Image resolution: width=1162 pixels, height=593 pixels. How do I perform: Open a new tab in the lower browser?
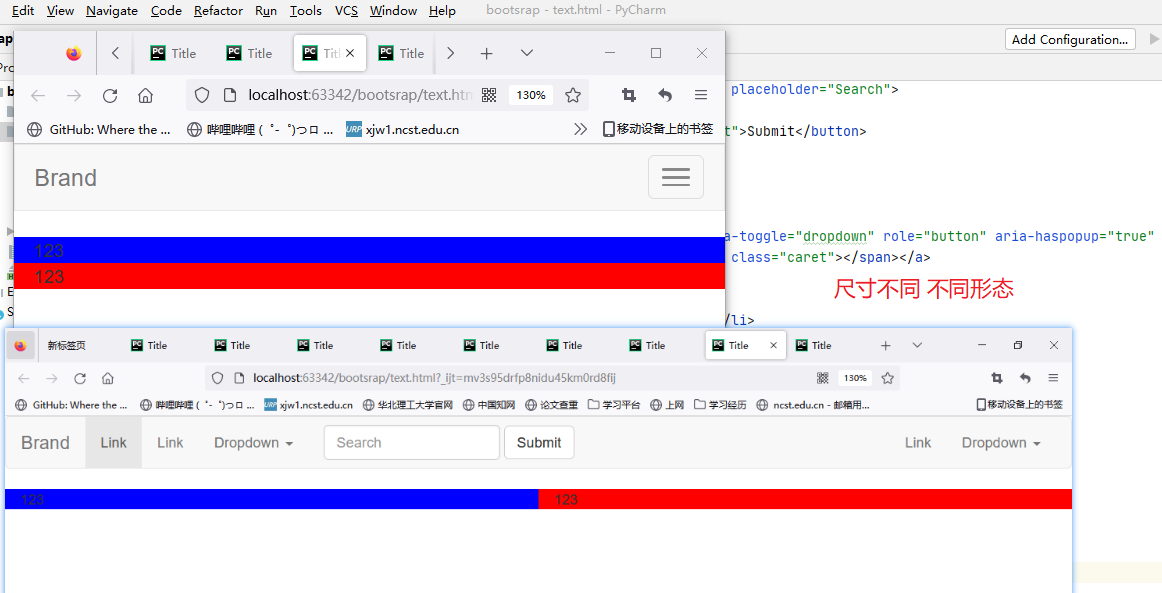pyautogui.click(x=886, y=345)
